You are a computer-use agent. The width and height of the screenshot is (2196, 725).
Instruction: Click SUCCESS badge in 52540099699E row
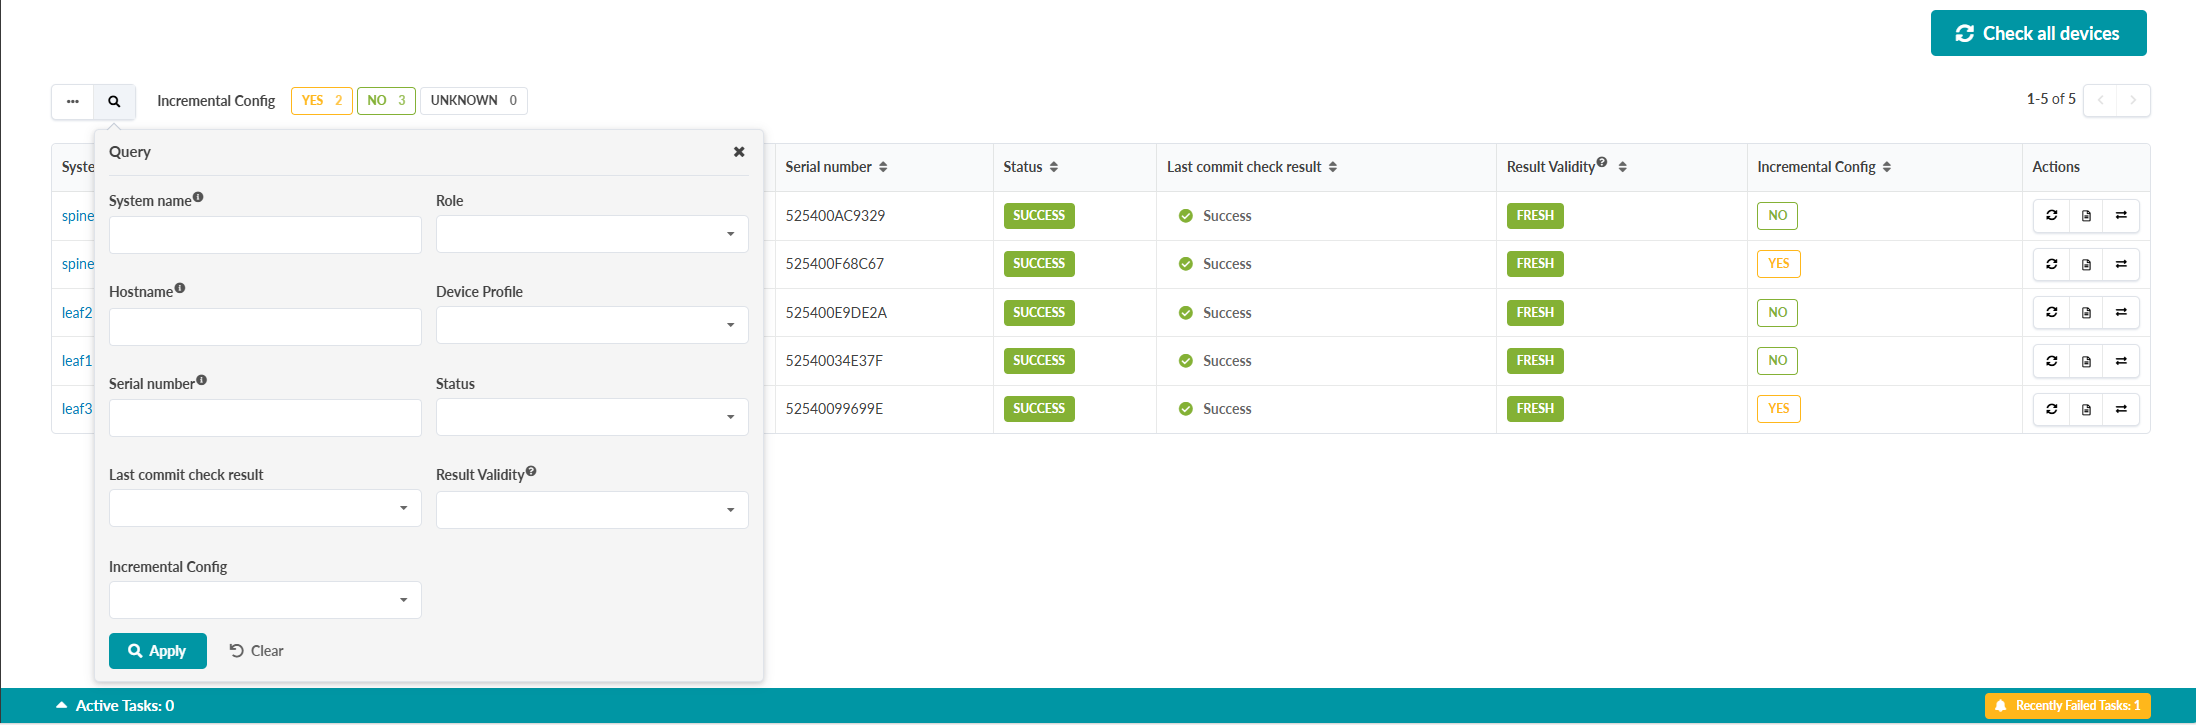(1039, 409)
